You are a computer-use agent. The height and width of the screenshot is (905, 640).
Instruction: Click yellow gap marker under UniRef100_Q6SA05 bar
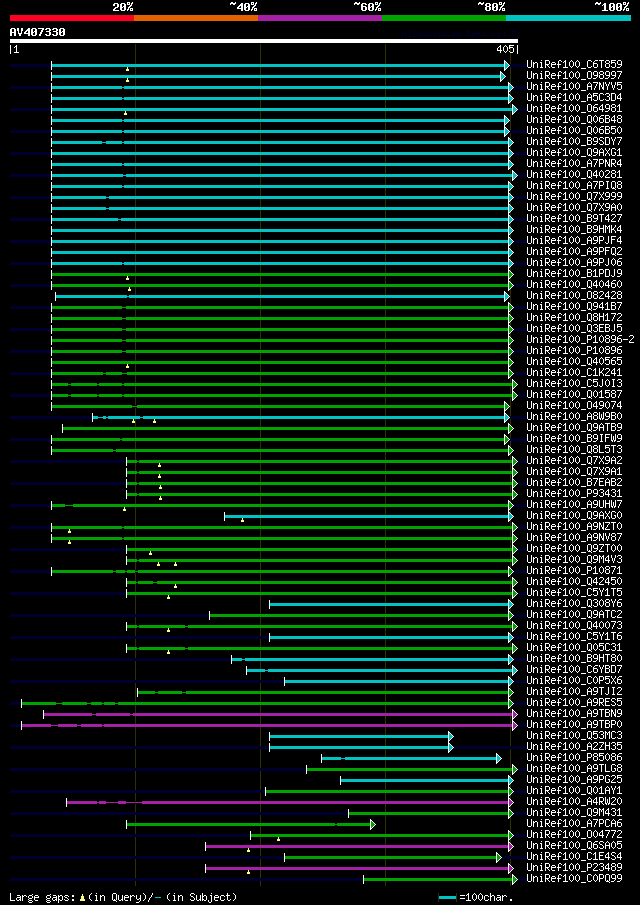pos(249,850)
